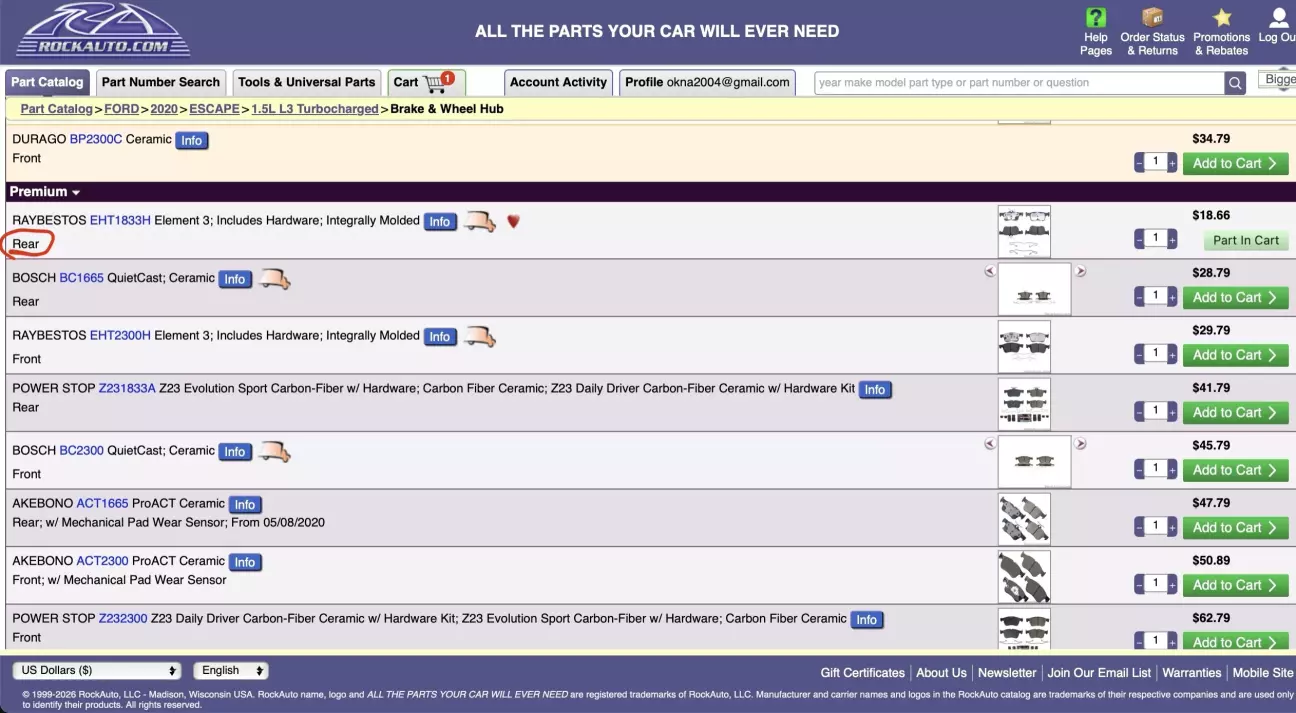
Task: Open the US Dollars currency dropdown
Action: pyautogui.click(x=97, y=671)
